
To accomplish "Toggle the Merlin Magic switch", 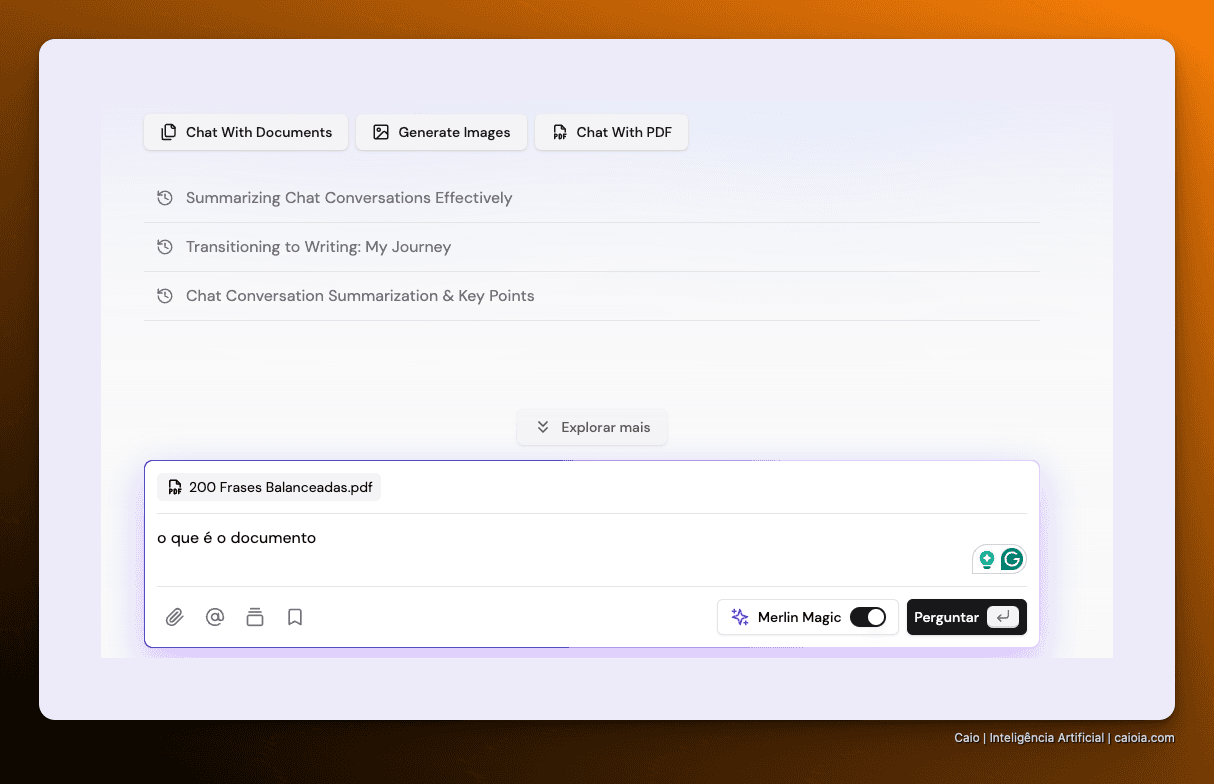I will click(868, 617).
